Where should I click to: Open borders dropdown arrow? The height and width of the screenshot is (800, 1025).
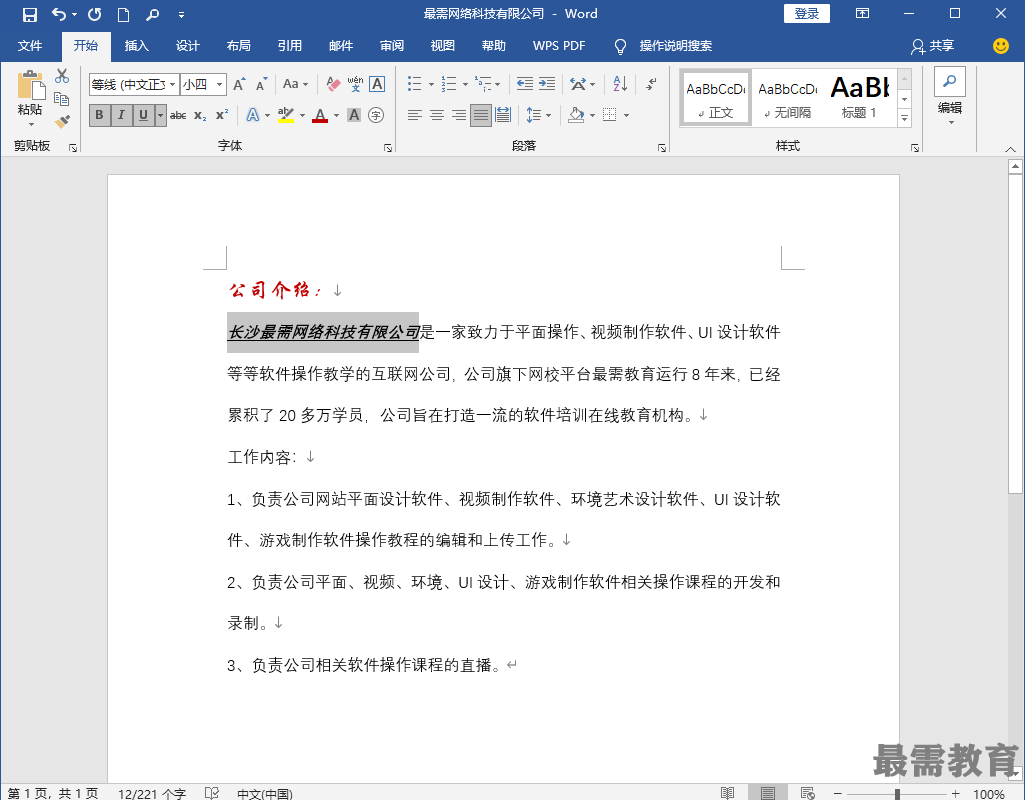coord(626,116)
